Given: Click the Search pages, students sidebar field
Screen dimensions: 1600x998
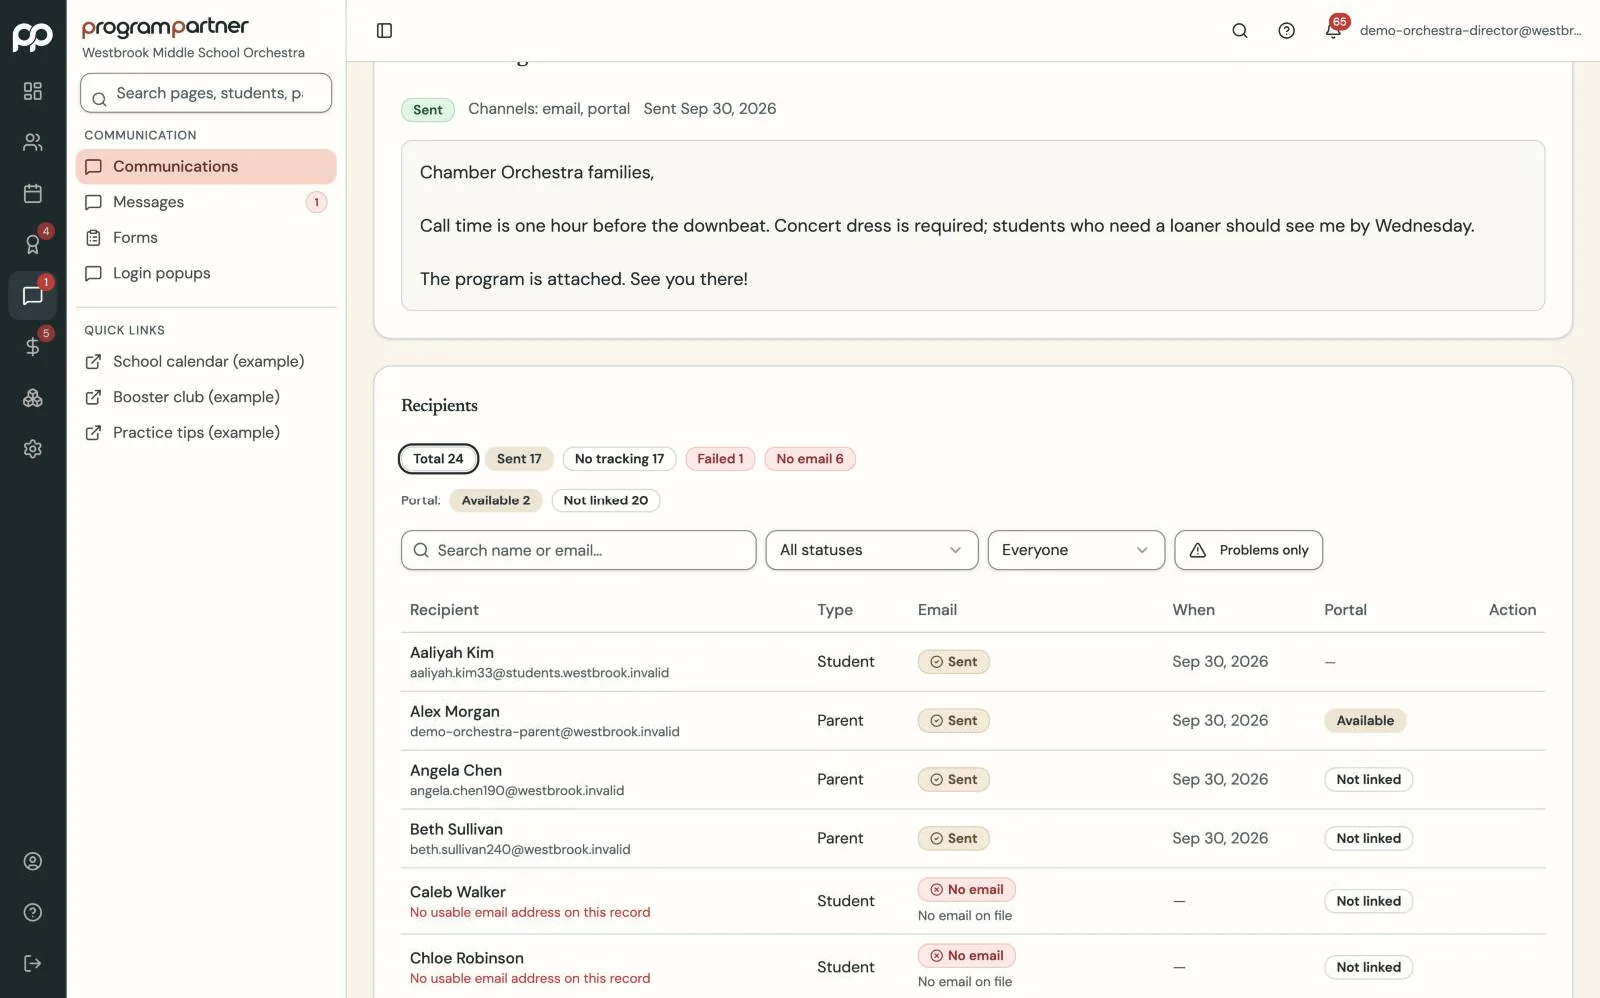Looking at the screenshot, I should pyautogui.click(x=206, y=93).
